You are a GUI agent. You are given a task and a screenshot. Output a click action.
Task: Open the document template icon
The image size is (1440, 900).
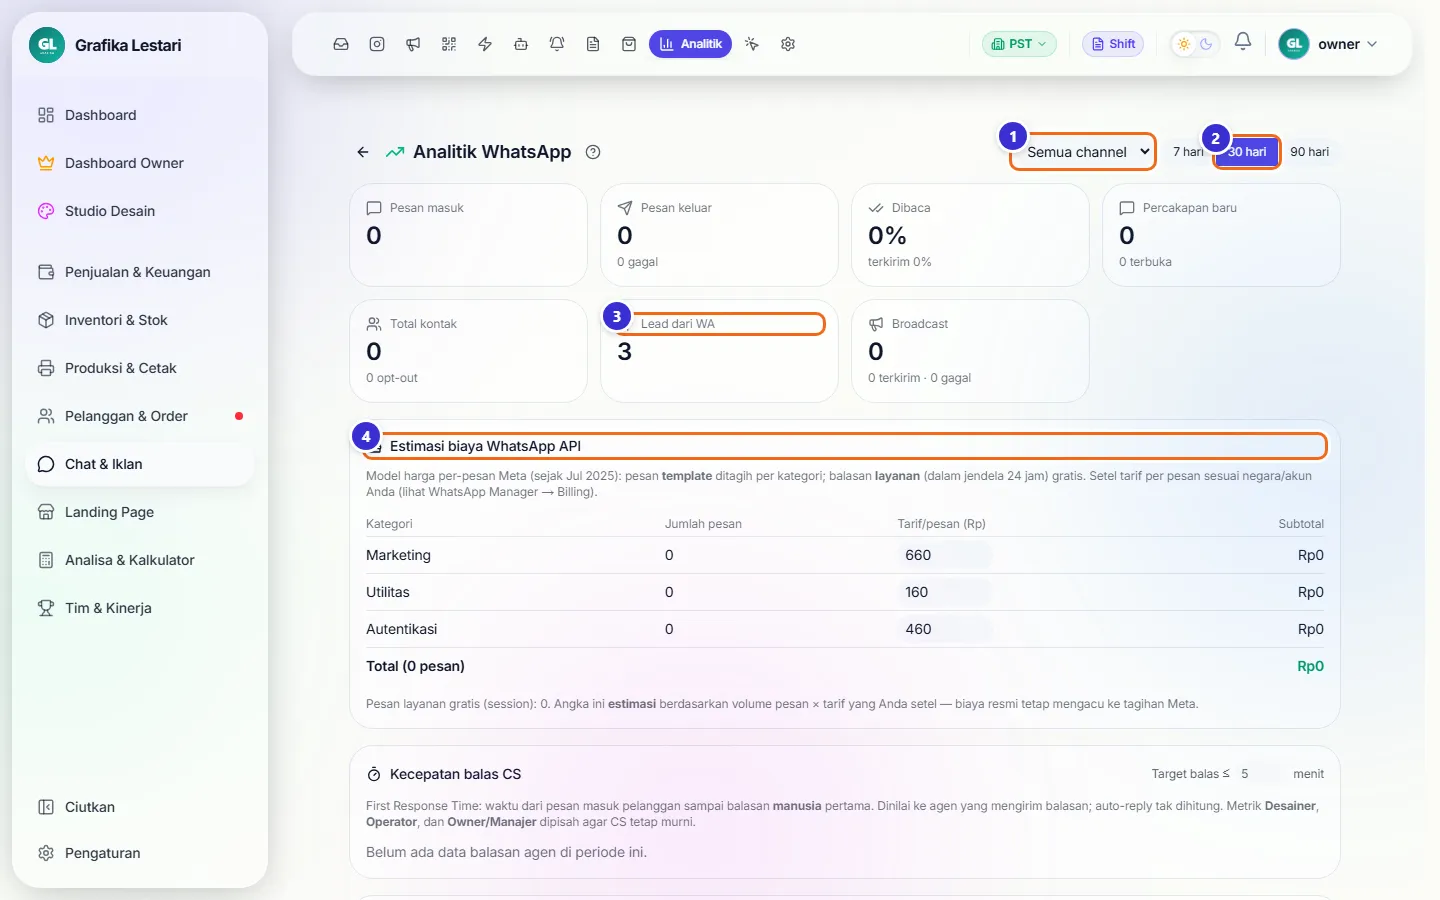pos(593,44)
